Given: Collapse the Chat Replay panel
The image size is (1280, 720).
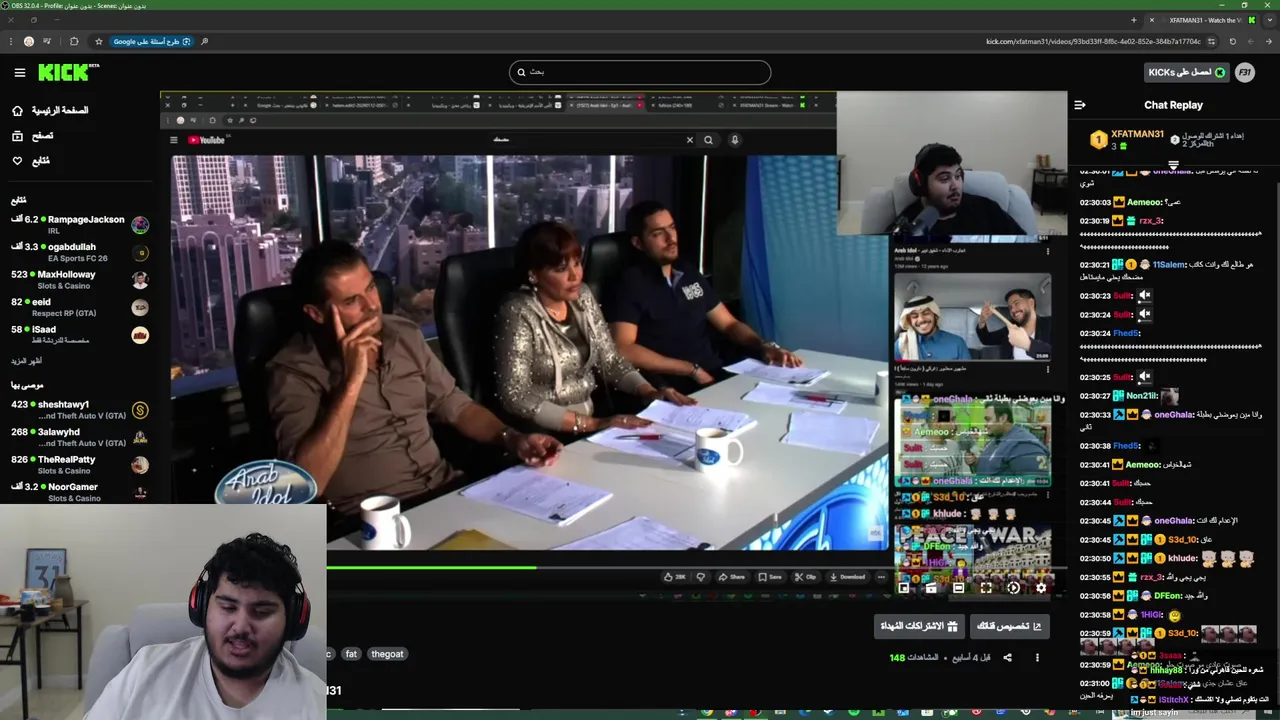Looking at the screenshot, I should 1080,105.
